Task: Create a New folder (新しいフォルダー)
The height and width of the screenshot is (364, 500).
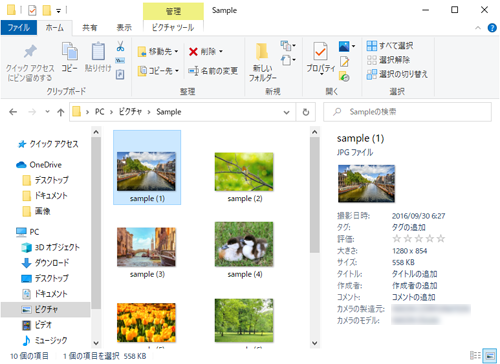Action: [x=263, y=63]
